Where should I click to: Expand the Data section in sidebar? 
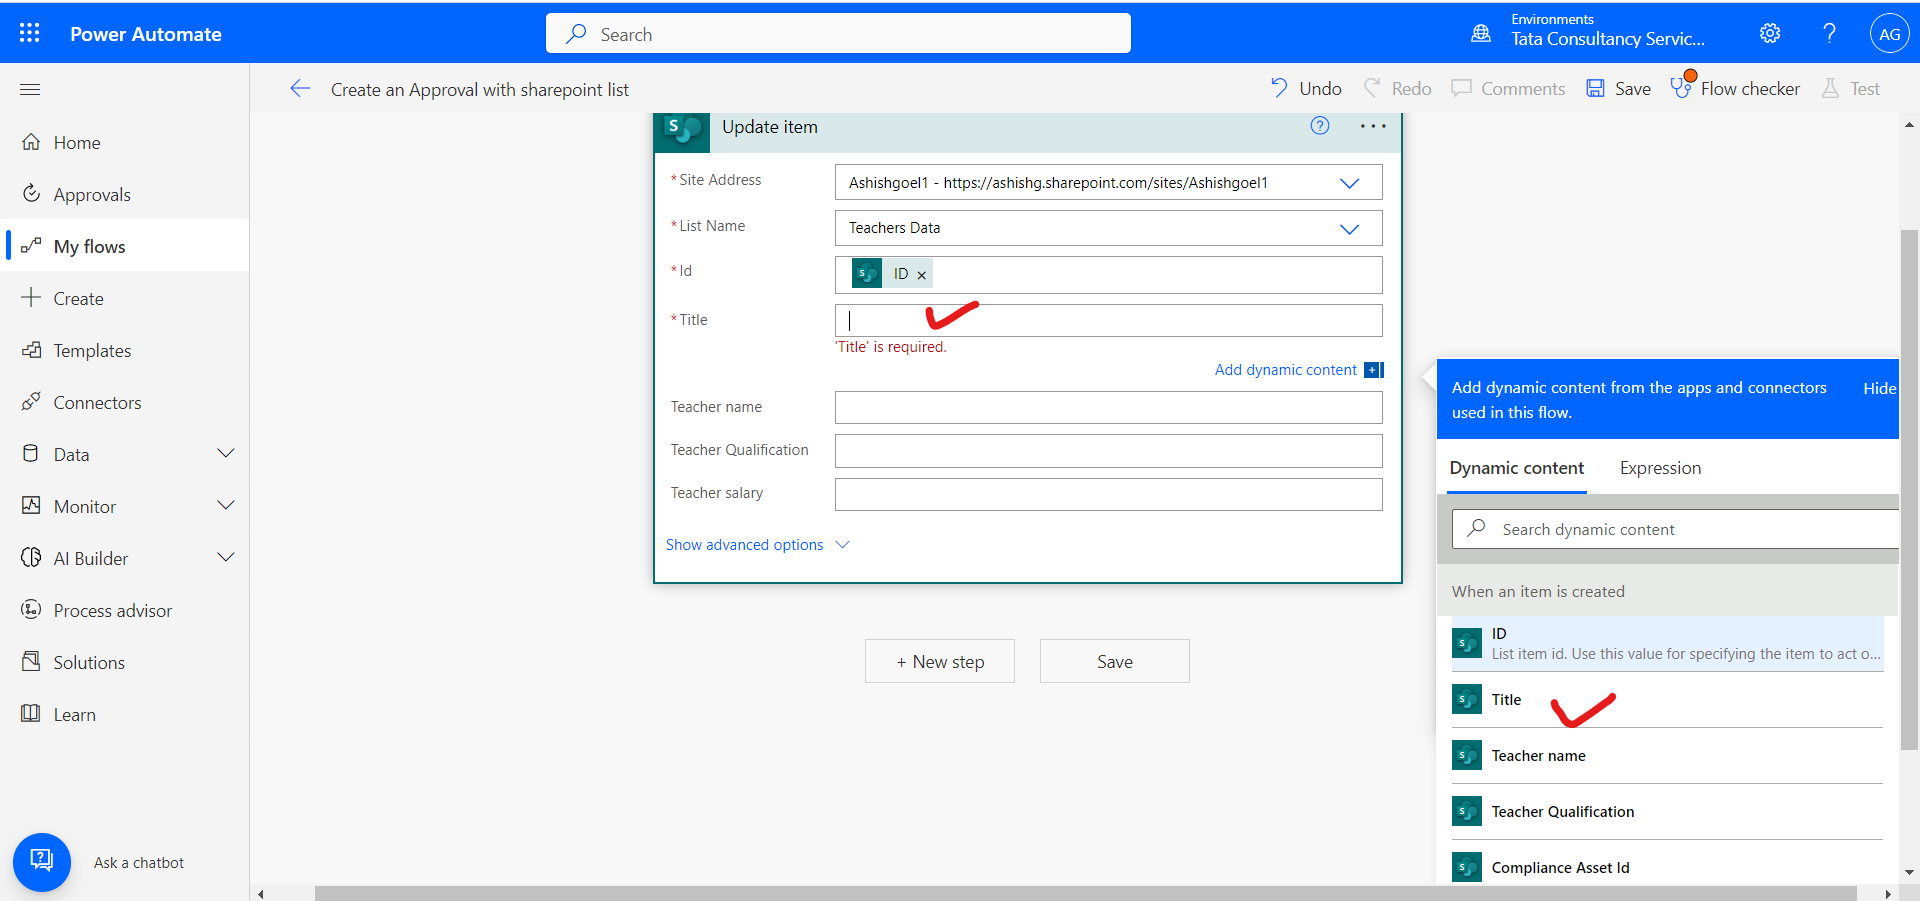[x=226, y=453]
